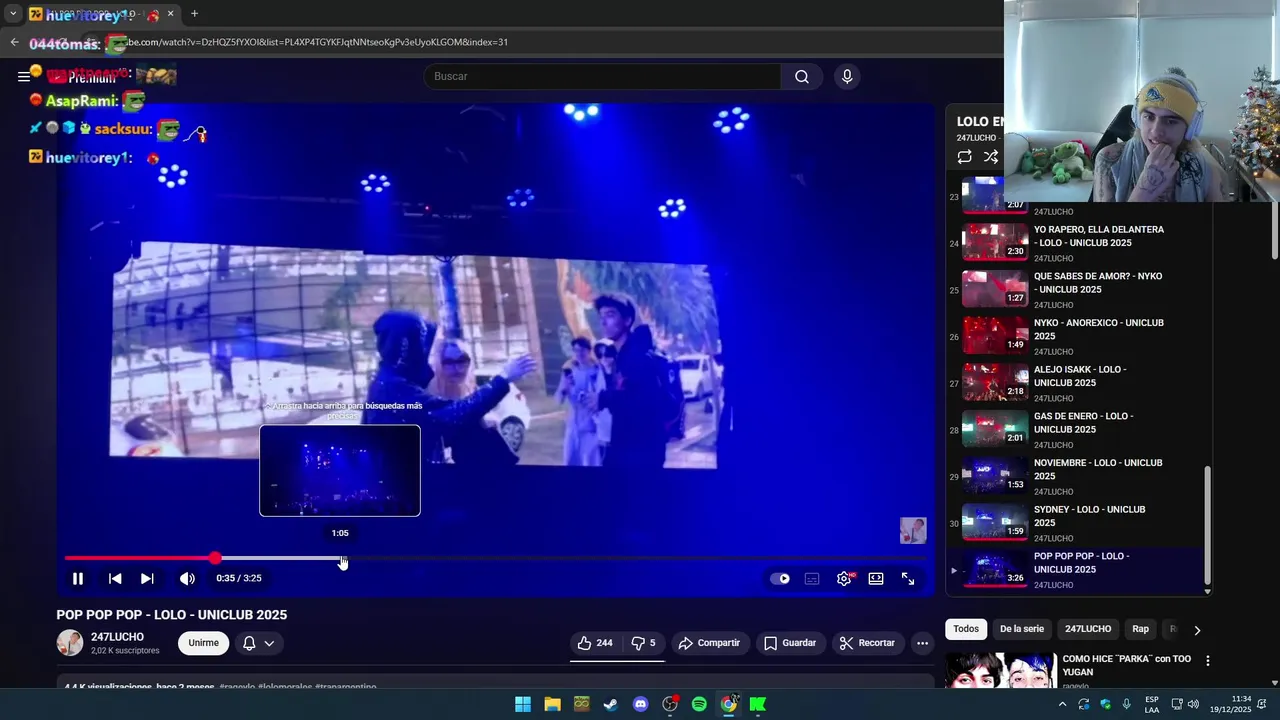Viewport: 1280px width, 720px height.
Task: Open COMO HICE PARKA suggested video thumbnail
Action: pos(1001,671)
